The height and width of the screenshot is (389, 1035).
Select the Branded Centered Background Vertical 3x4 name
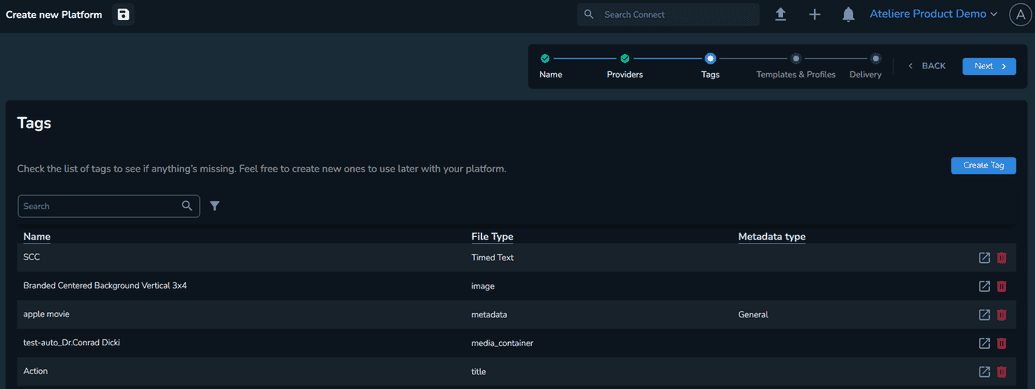105,286
